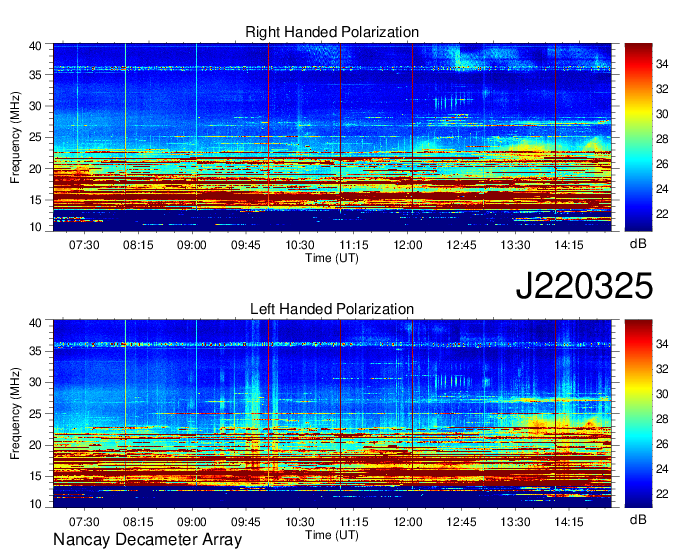Image resolution: width=680 pixels, height=552 pixels.
Task: Select the 30 MHz tick on Left Handed plot
Action: 35,382
